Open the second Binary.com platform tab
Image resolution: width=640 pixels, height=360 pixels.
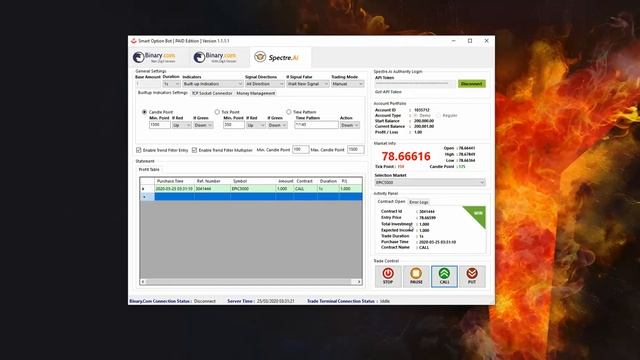[x=215, y=58]
